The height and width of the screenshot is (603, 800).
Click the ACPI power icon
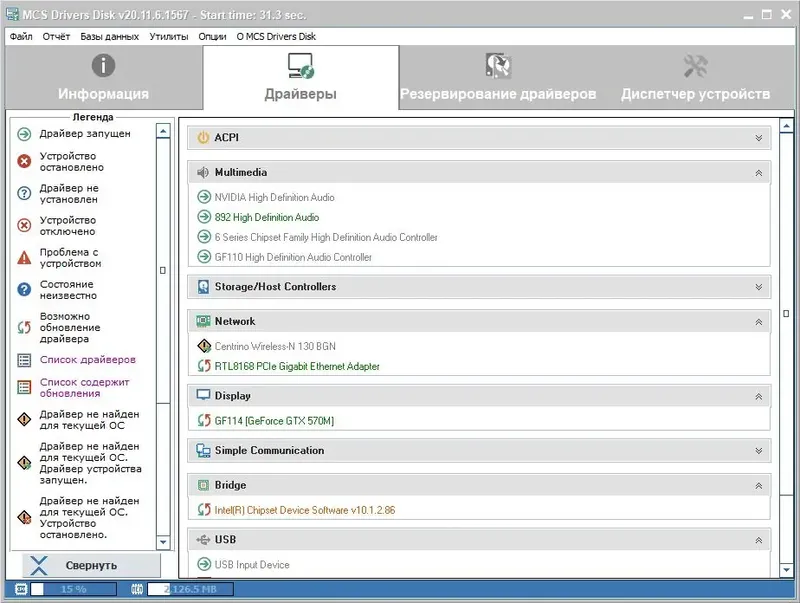tap(203, 137)
